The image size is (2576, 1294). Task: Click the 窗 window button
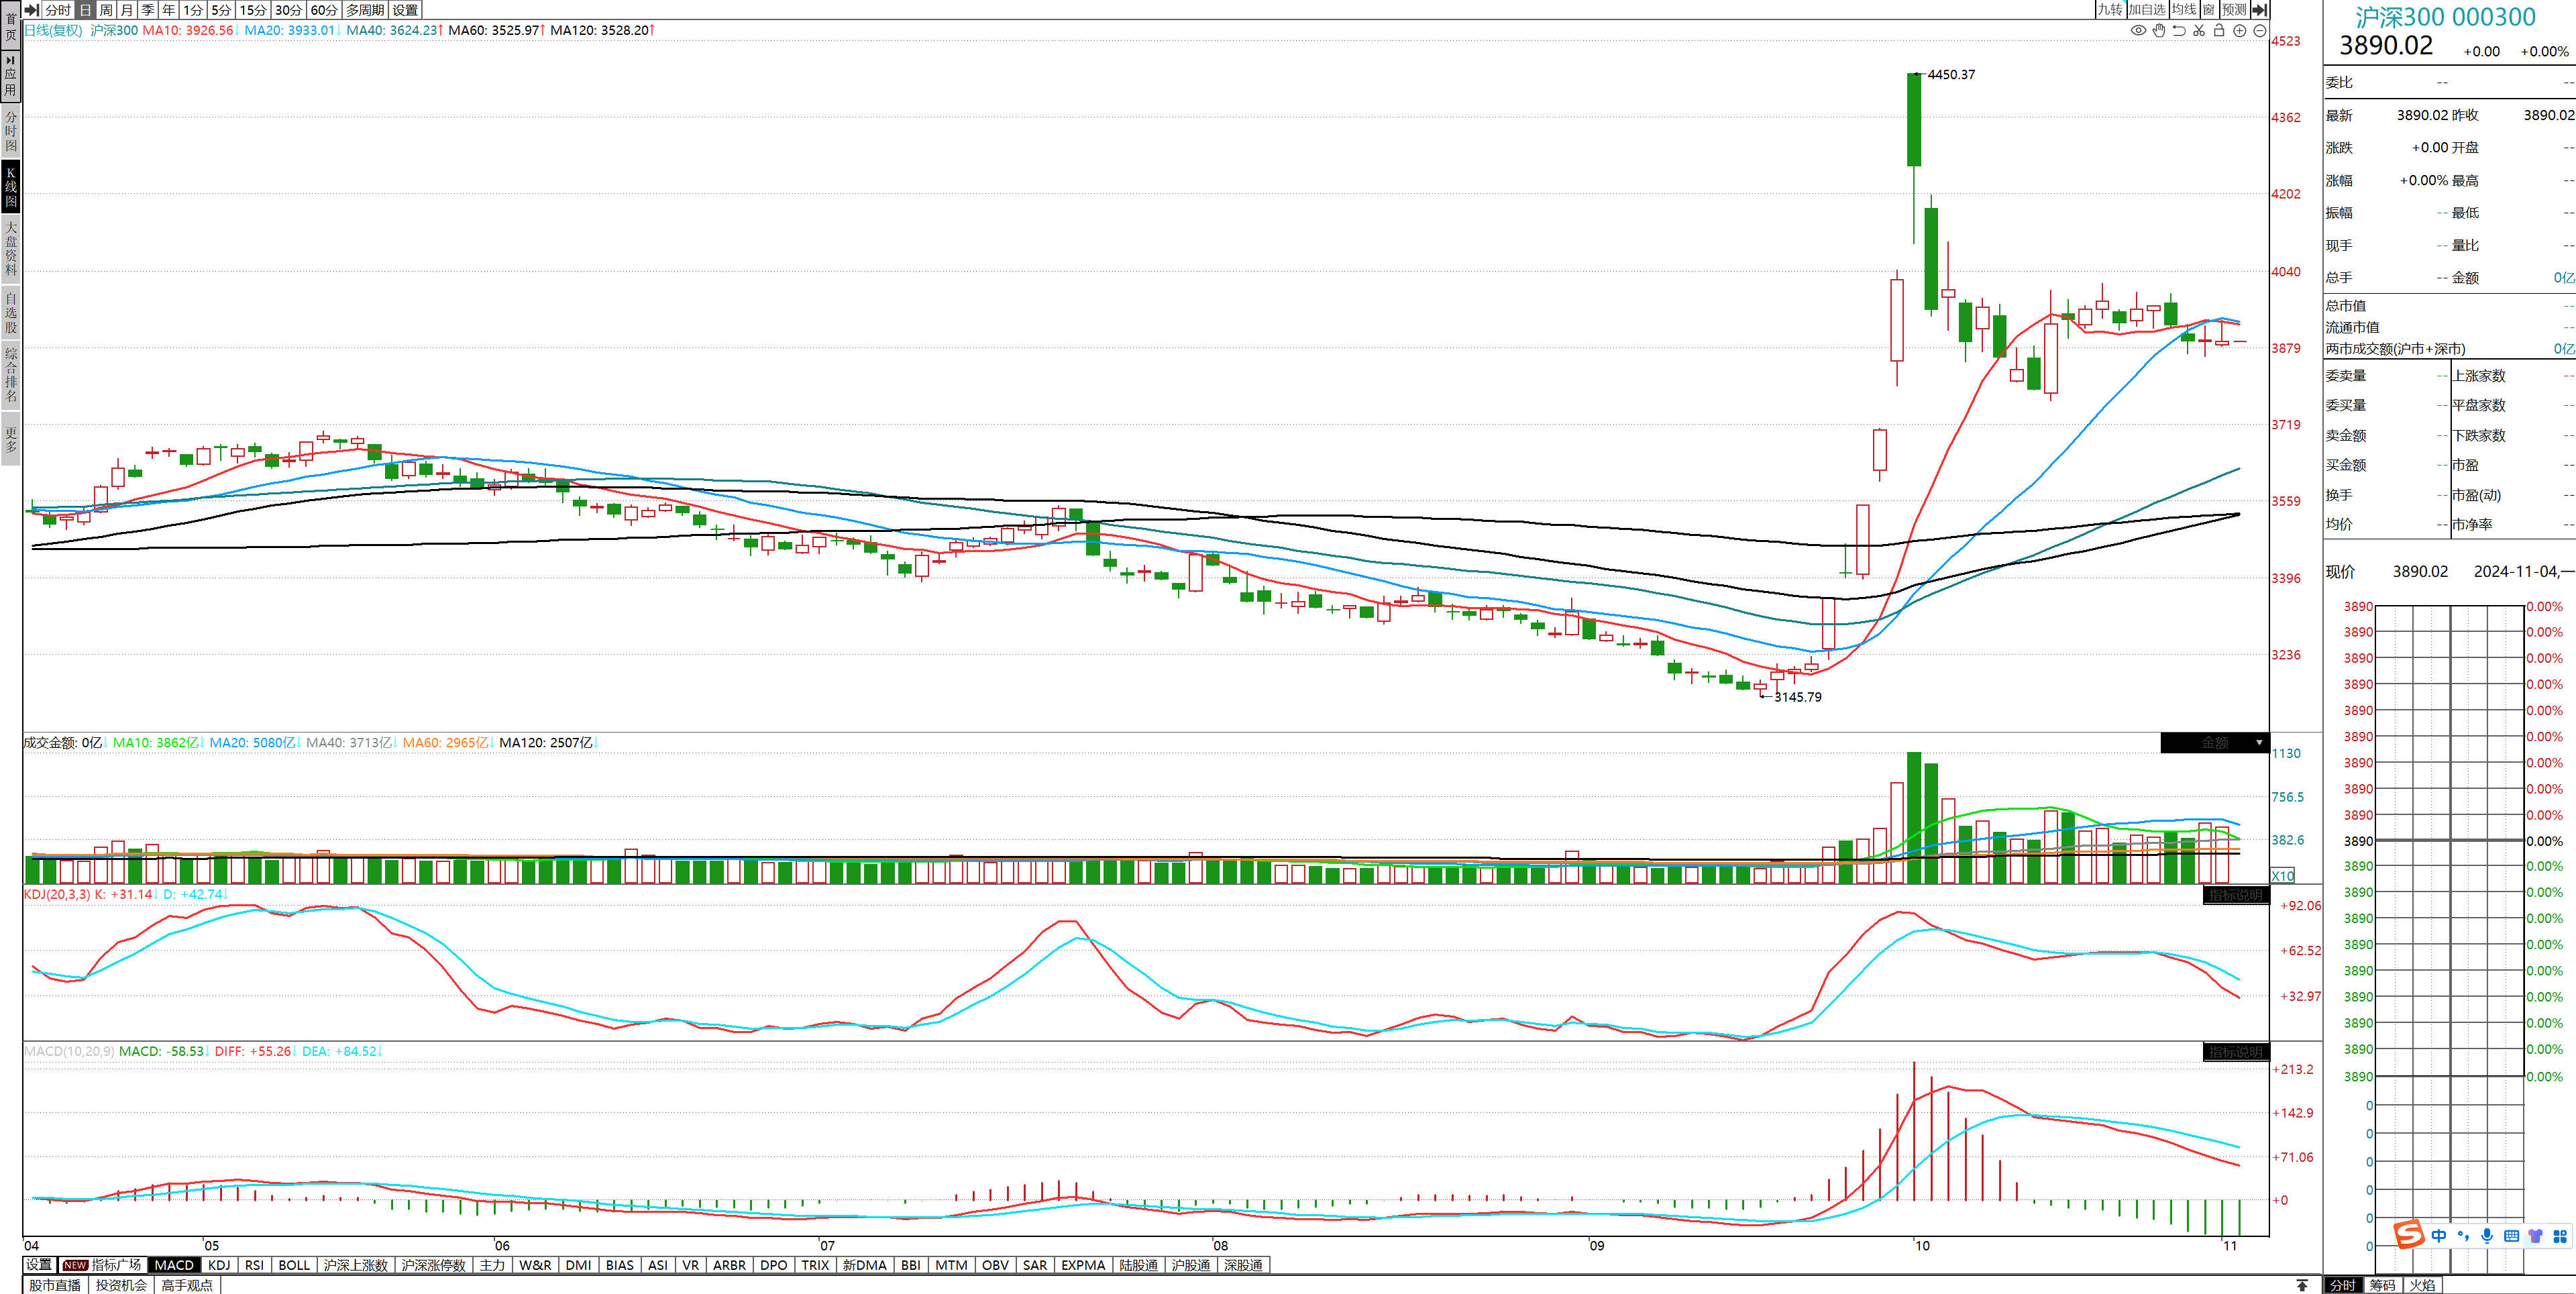pyautogui.click(x=2209, y=10)
